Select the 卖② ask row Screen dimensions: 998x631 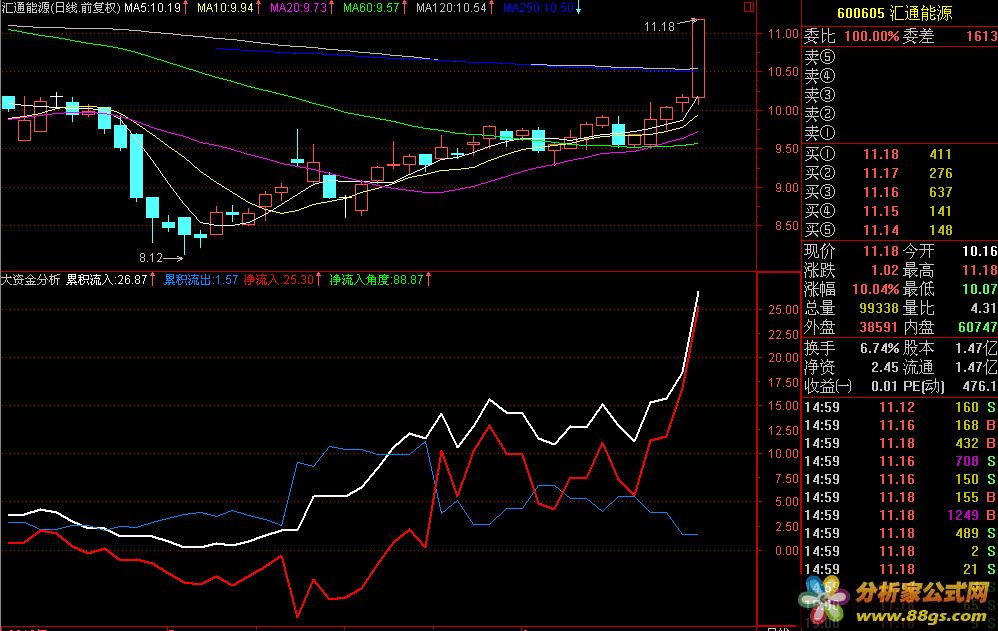tap(899, 115)
